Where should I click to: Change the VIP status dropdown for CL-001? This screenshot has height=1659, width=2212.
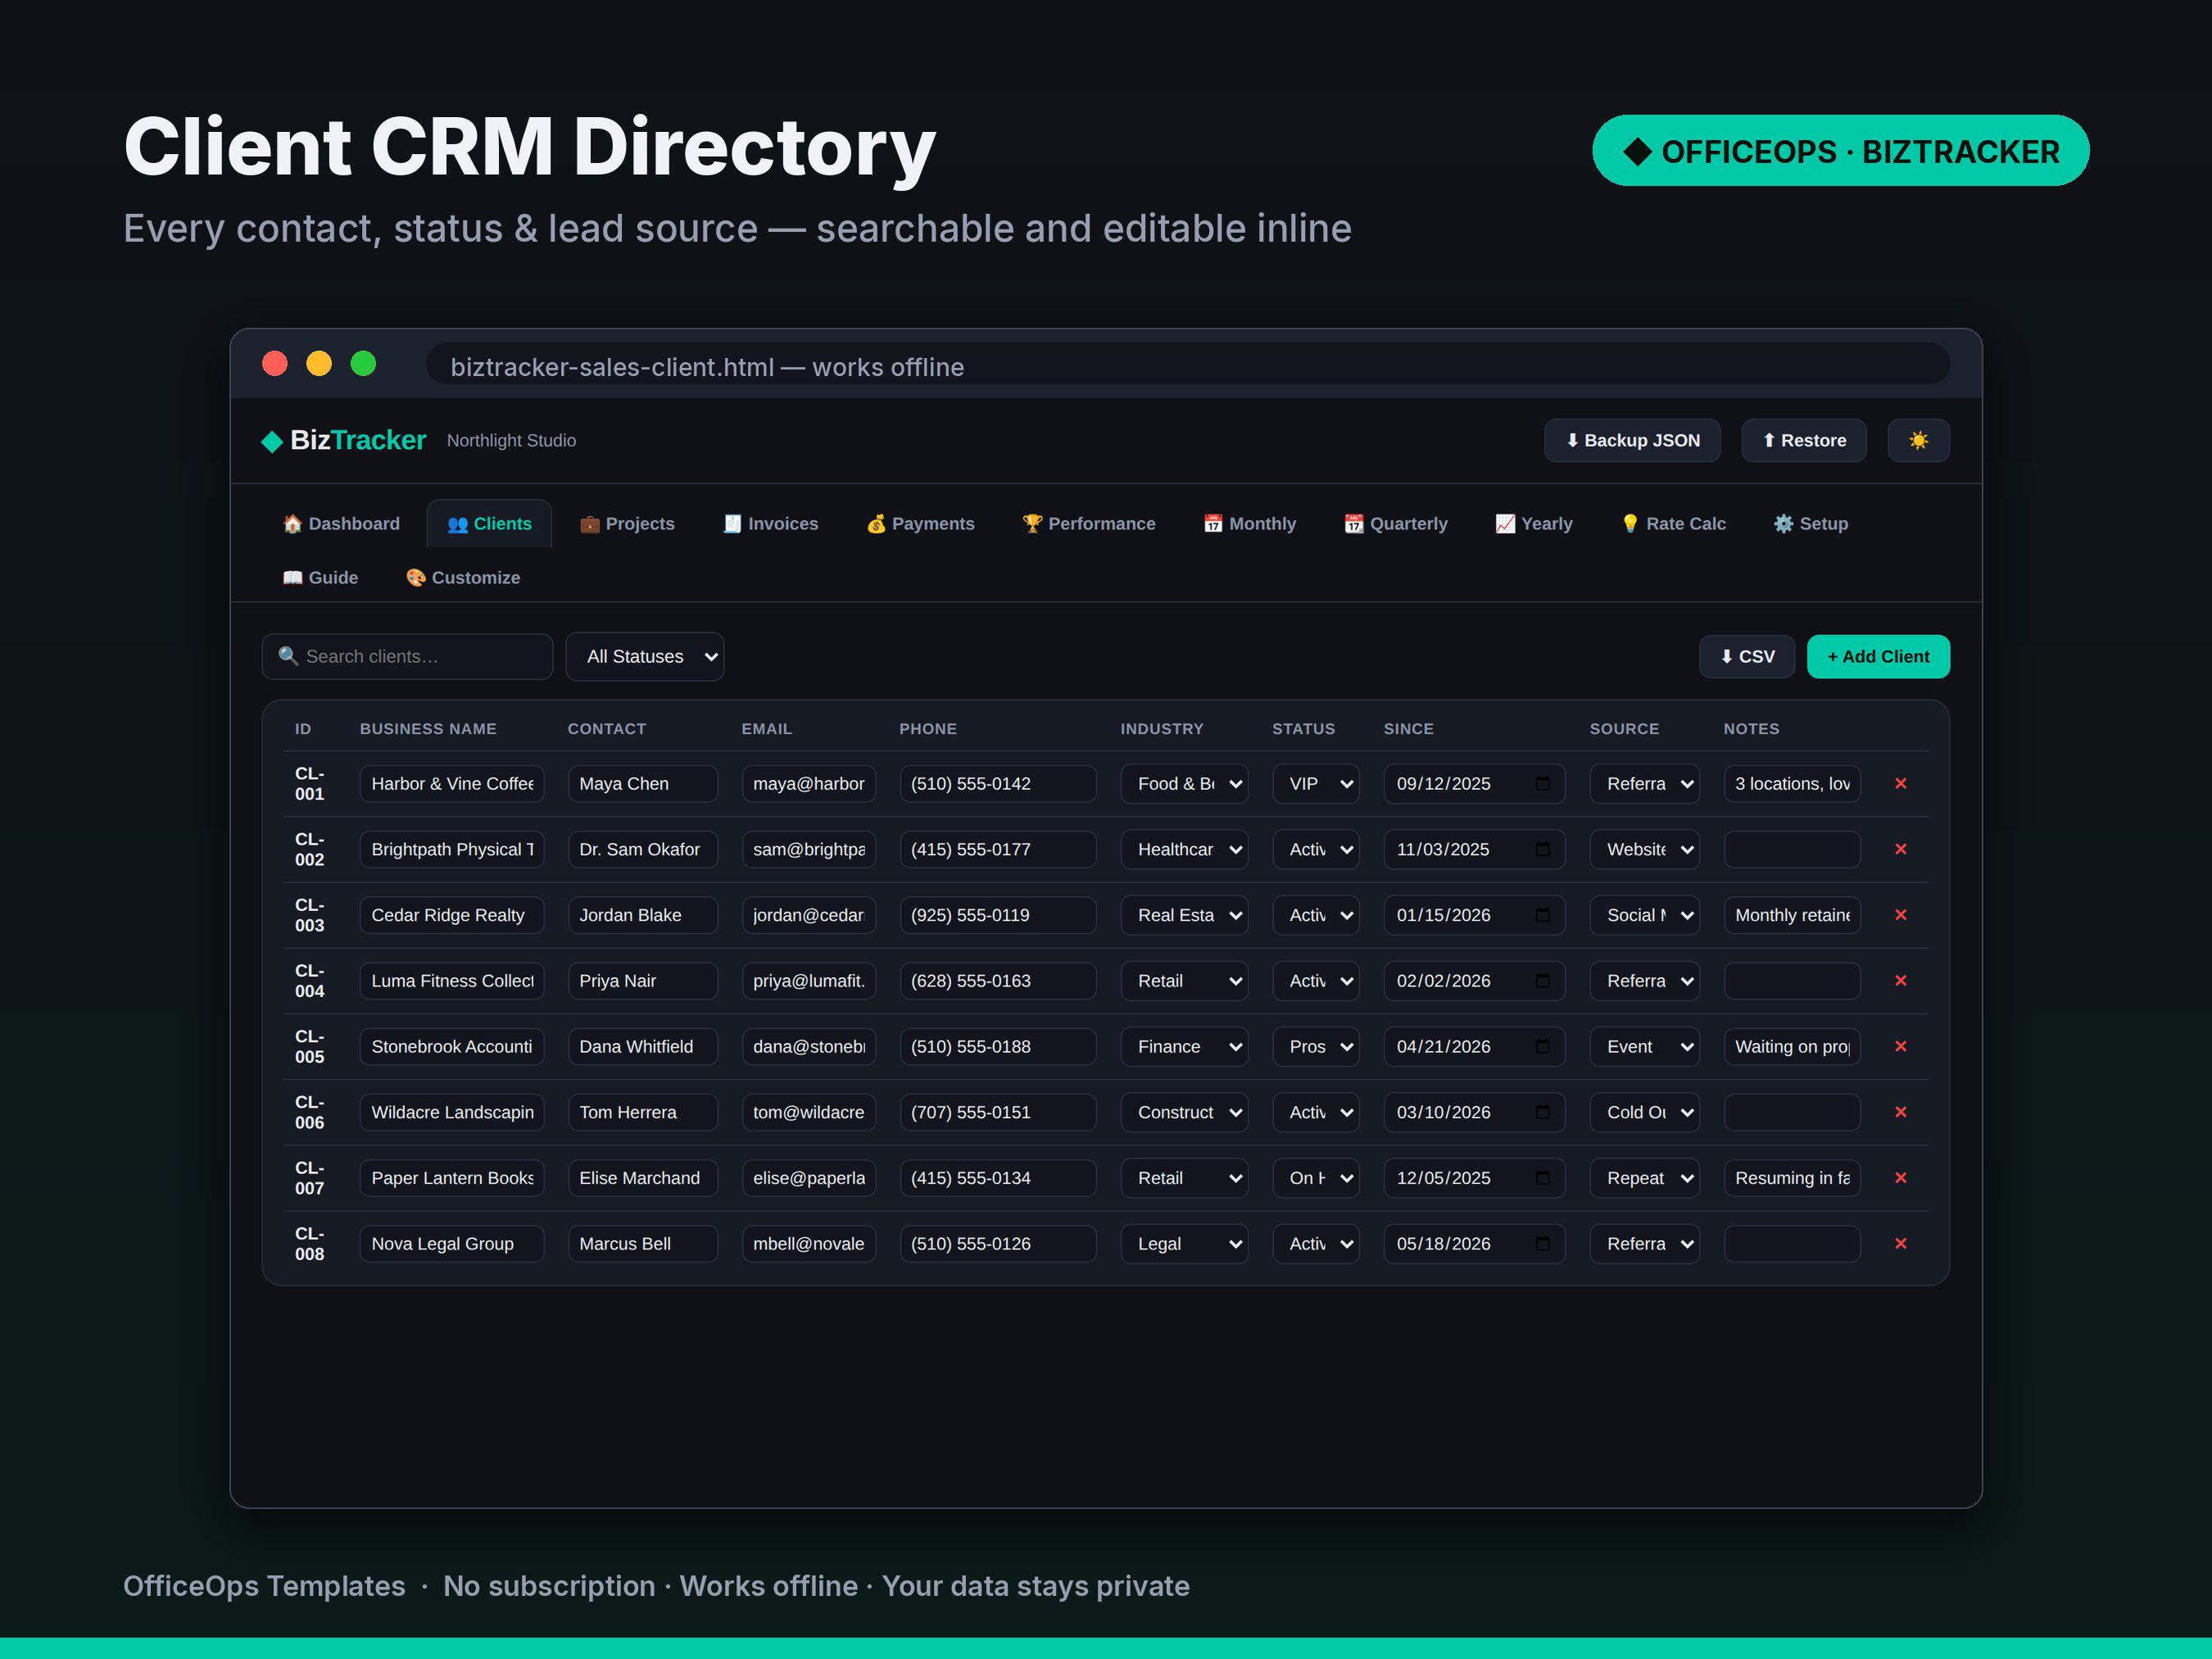1315,783
